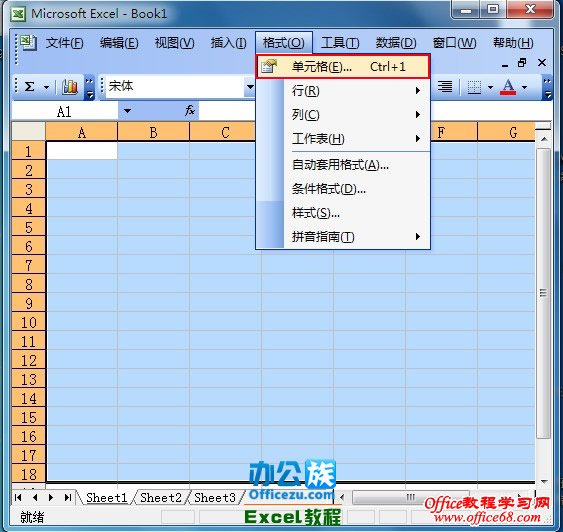Switch to Sheet1 tab

tap(107, 498)
